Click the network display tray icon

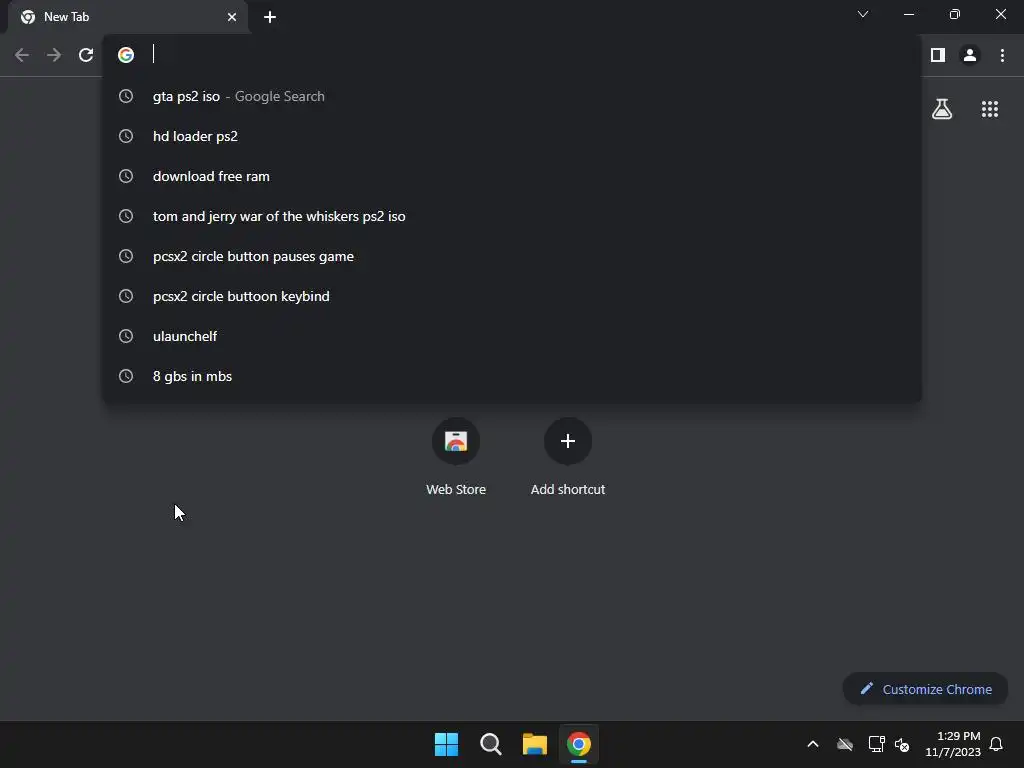tap(876, 744)
